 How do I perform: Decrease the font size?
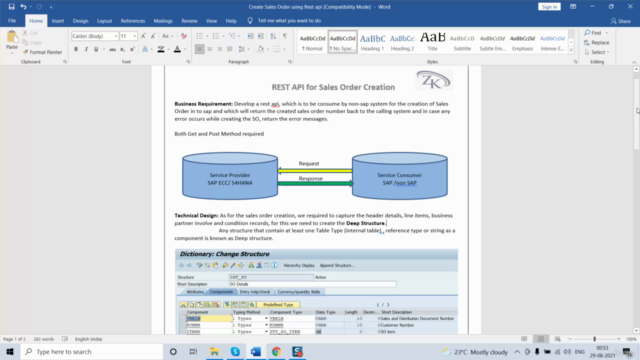(153, 36)
